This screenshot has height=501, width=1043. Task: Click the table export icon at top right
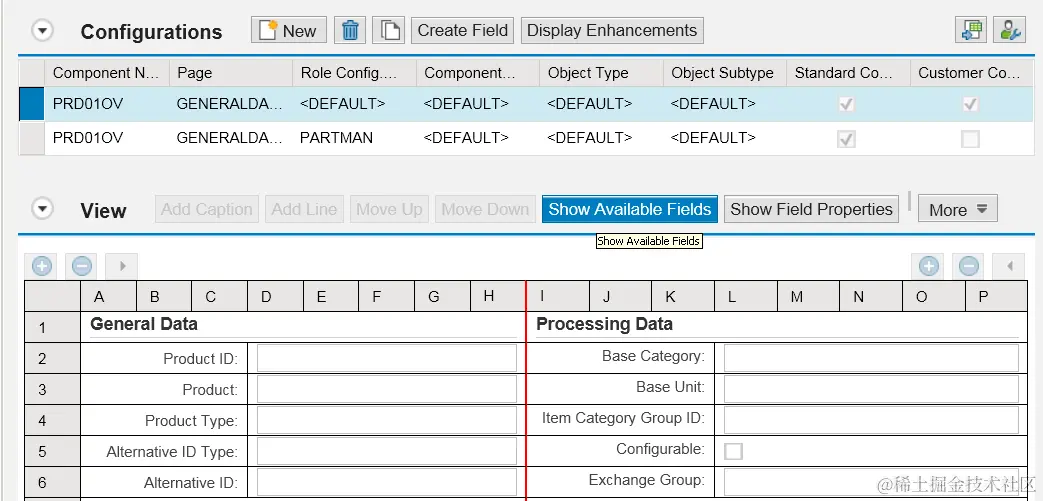point(972,31)
